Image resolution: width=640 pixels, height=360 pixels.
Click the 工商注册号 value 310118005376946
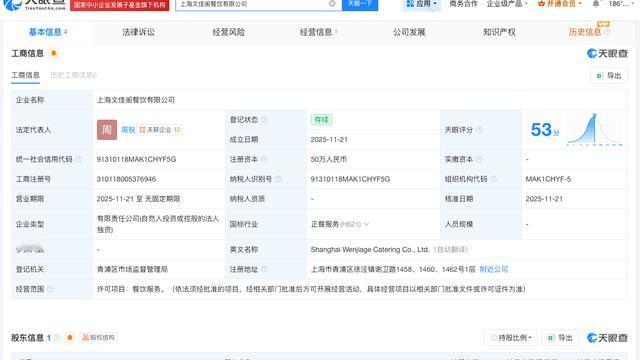[126, 179]
